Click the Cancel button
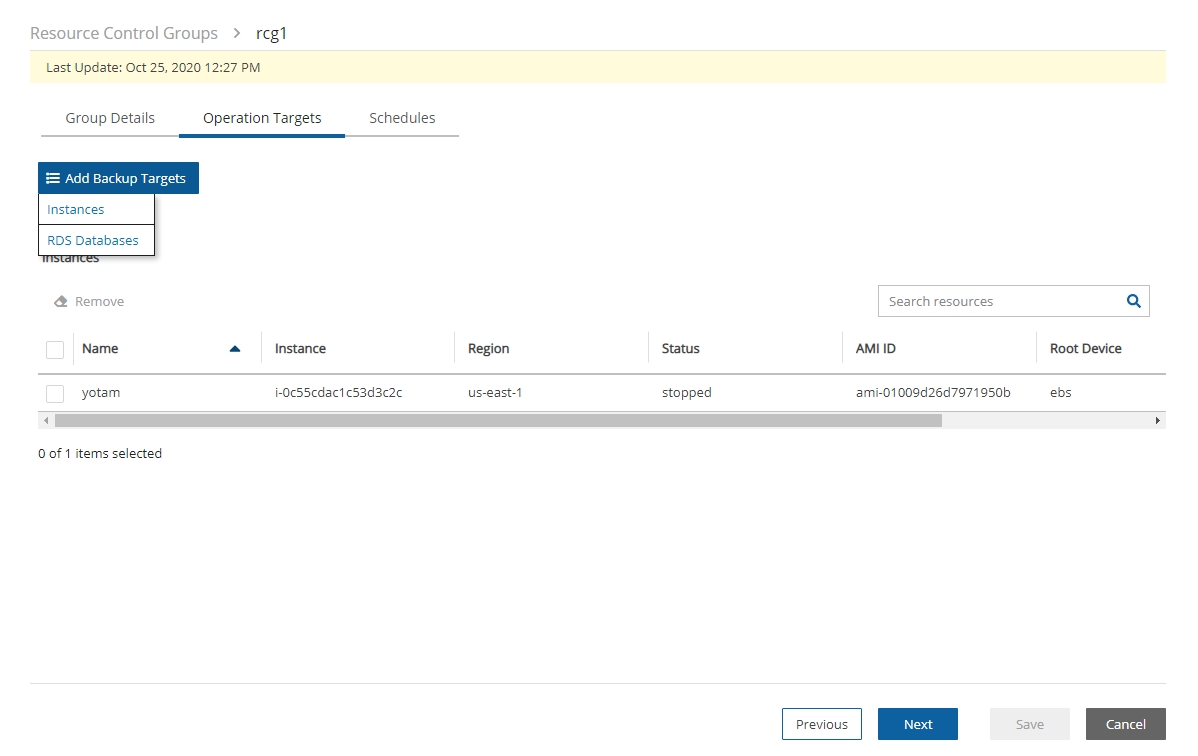This screenshot has width=1198, height=756. pos(1125,724)
